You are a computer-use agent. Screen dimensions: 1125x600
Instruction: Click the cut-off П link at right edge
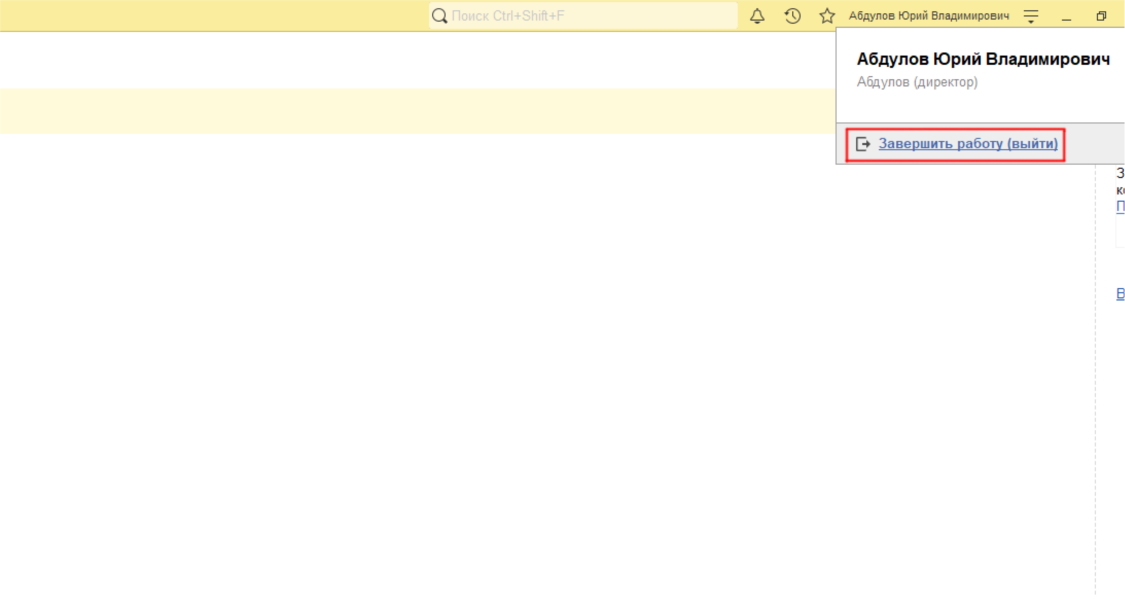coord(1120,207)
